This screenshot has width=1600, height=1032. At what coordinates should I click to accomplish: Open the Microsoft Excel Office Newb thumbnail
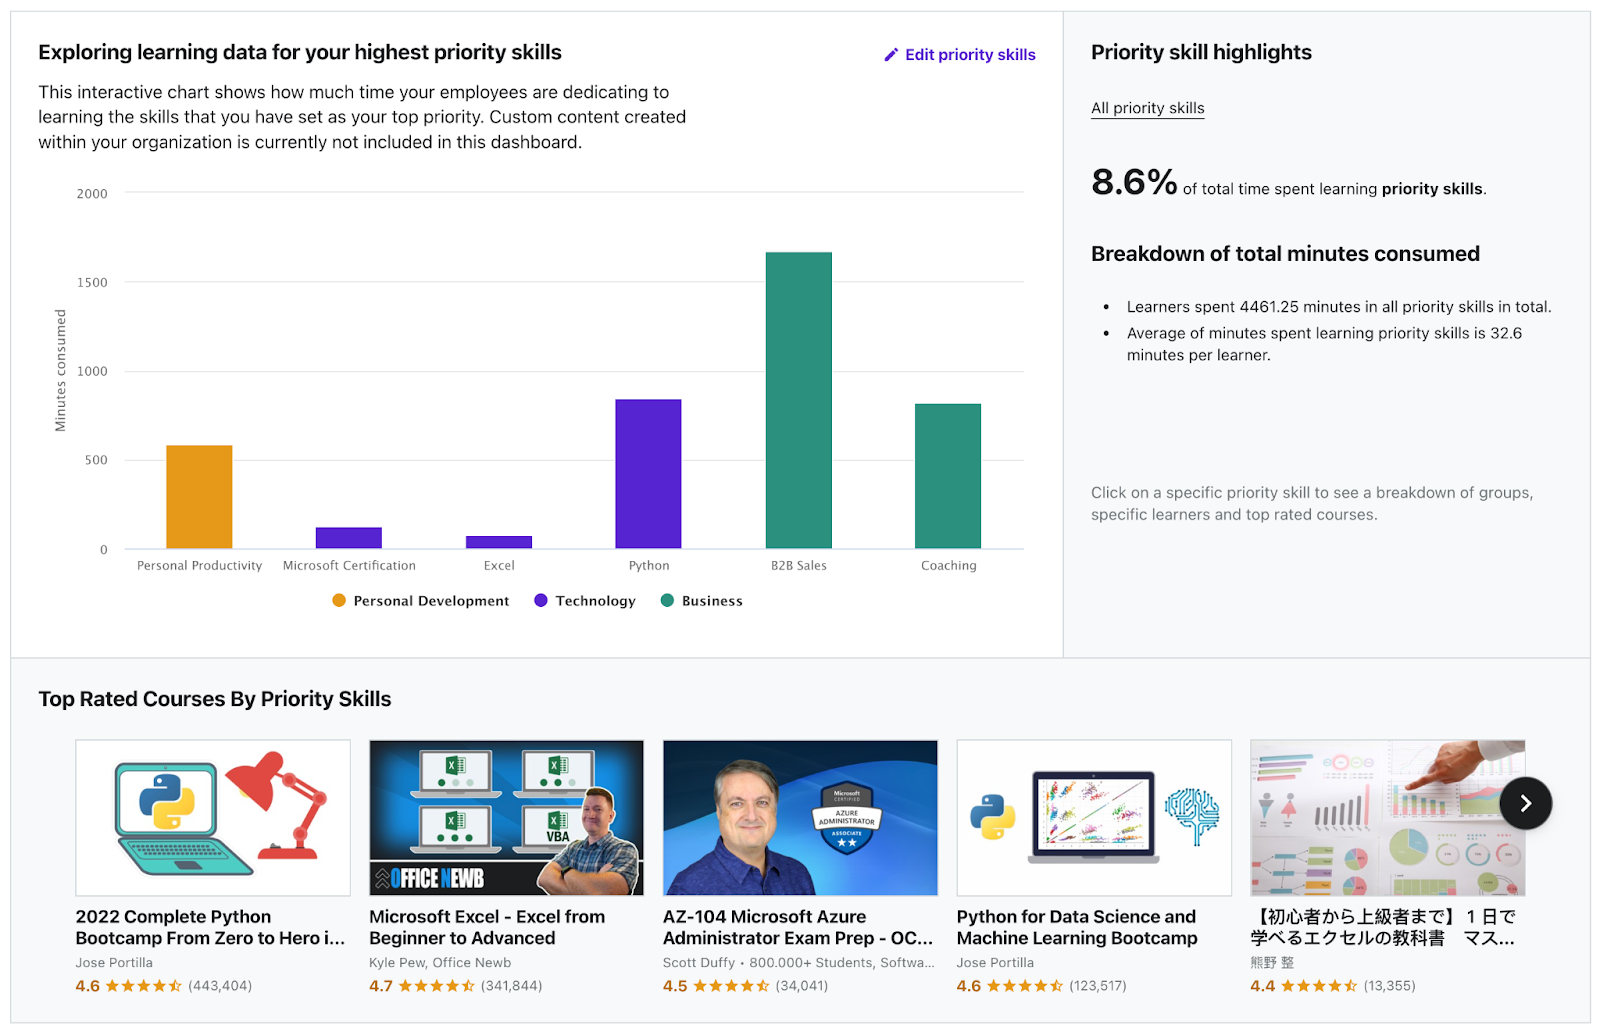[506, 817]
